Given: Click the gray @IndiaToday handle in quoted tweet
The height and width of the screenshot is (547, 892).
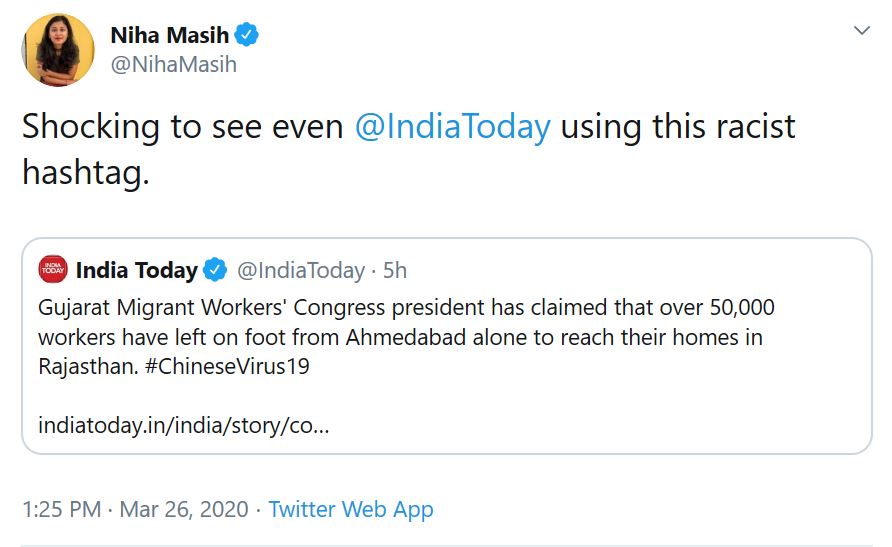Looking at the screenshot, I should 300,270.
